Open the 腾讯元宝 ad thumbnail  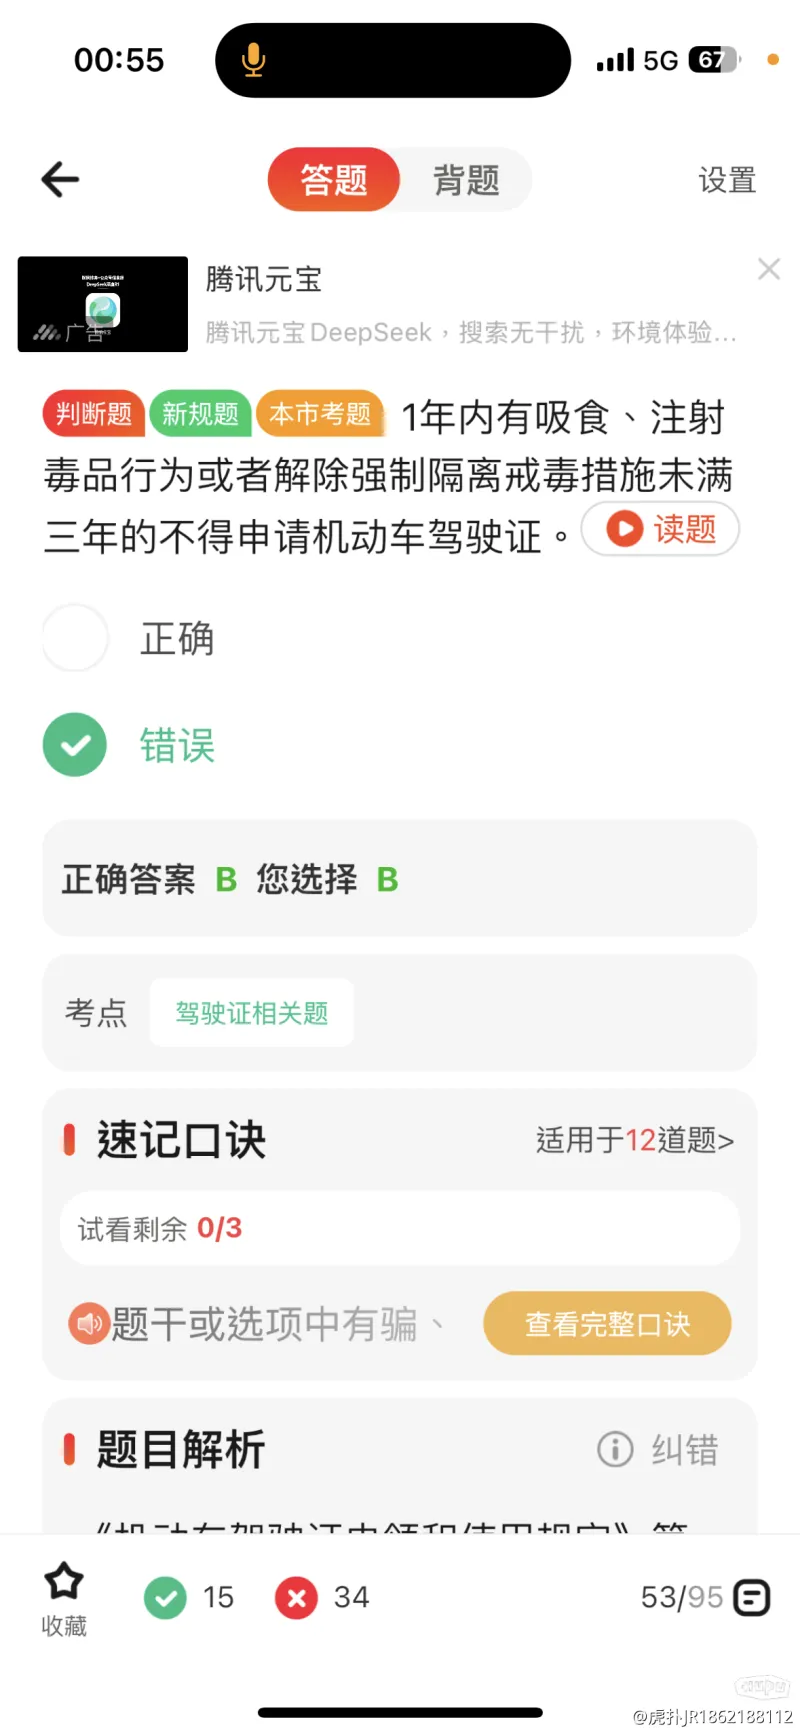click(x=103, y=304)
